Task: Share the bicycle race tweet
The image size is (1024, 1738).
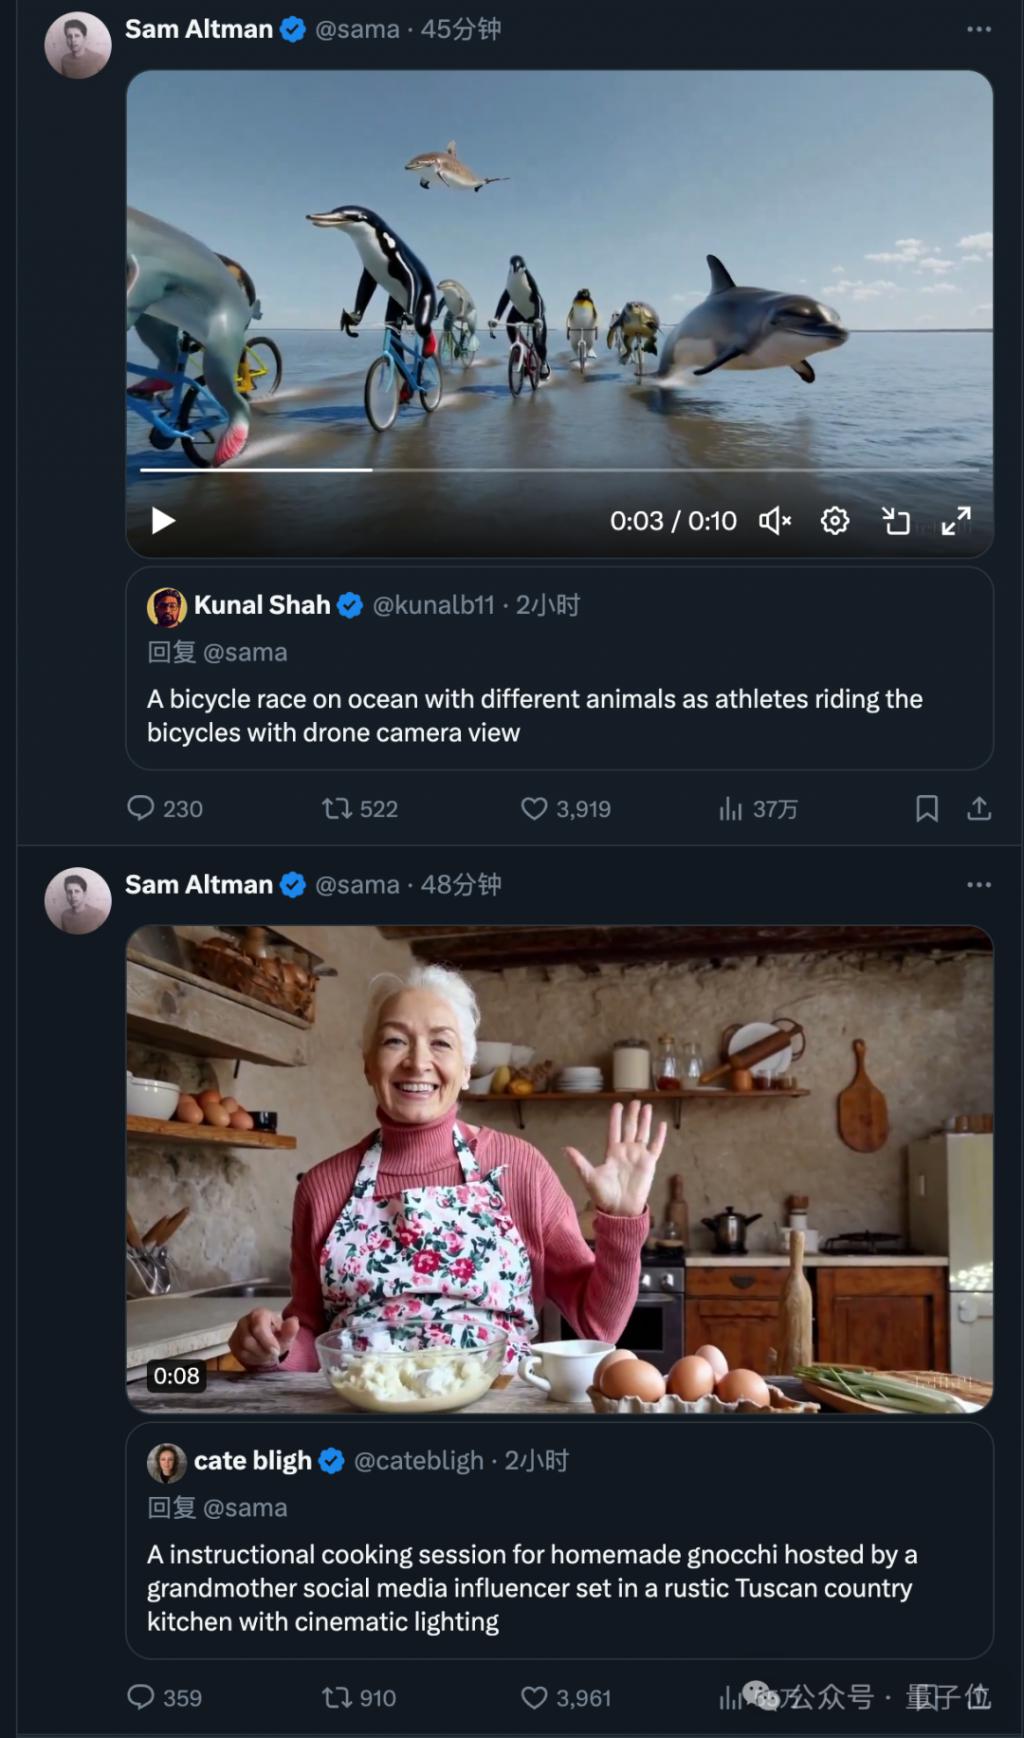Action: click(979, 808)
